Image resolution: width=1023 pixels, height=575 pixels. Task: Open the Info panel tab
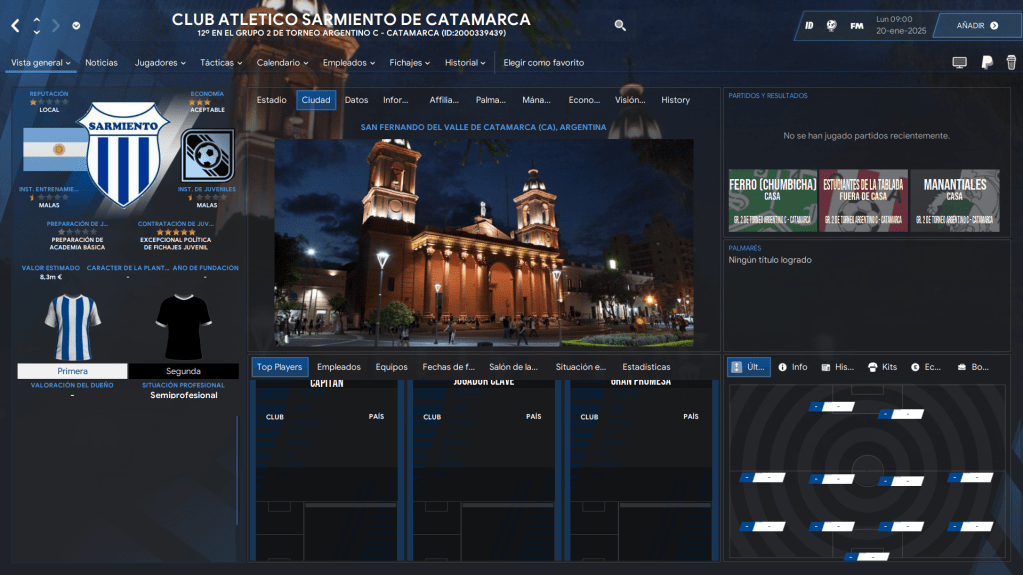793,367
